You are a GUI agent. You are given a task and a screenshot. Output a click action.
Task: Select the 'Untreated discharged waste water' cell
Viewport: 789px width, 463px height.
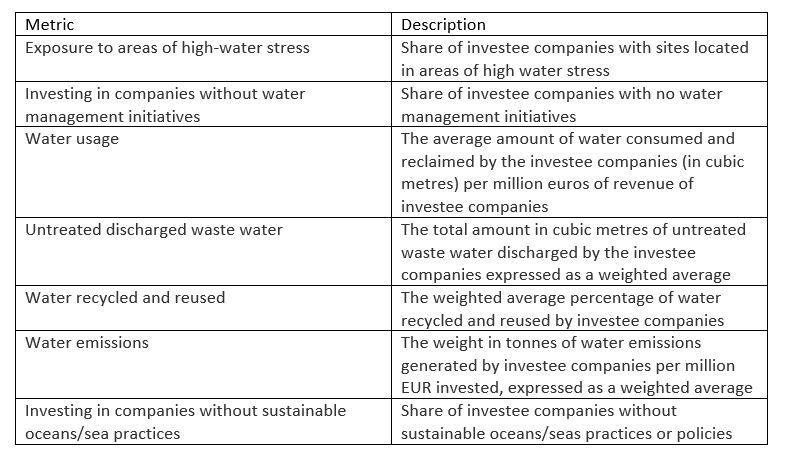pos(203,252)
